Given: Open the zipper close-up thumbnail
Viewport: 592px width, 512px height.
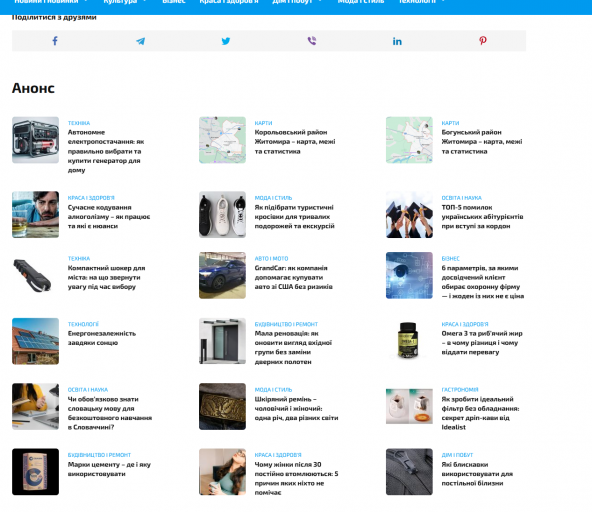Looking at the screenshot, I should (409, 472).
